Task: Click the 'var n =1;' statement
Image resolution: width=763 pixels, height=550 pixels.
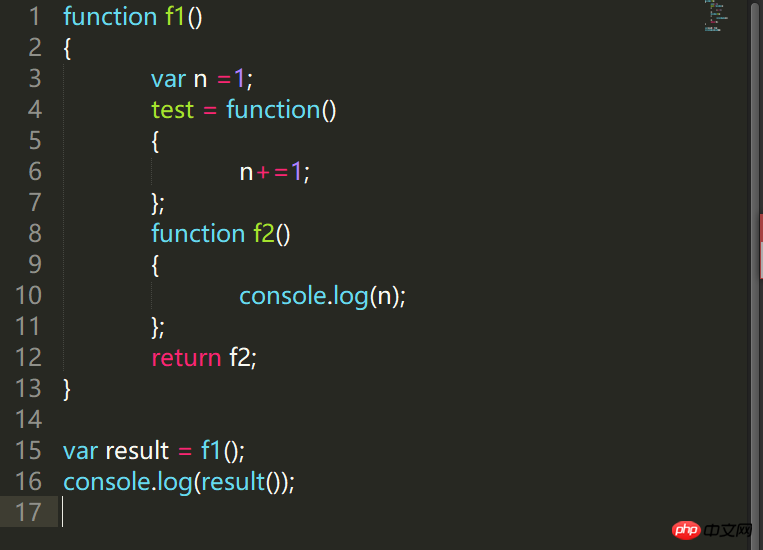Action: coord(201,79)
